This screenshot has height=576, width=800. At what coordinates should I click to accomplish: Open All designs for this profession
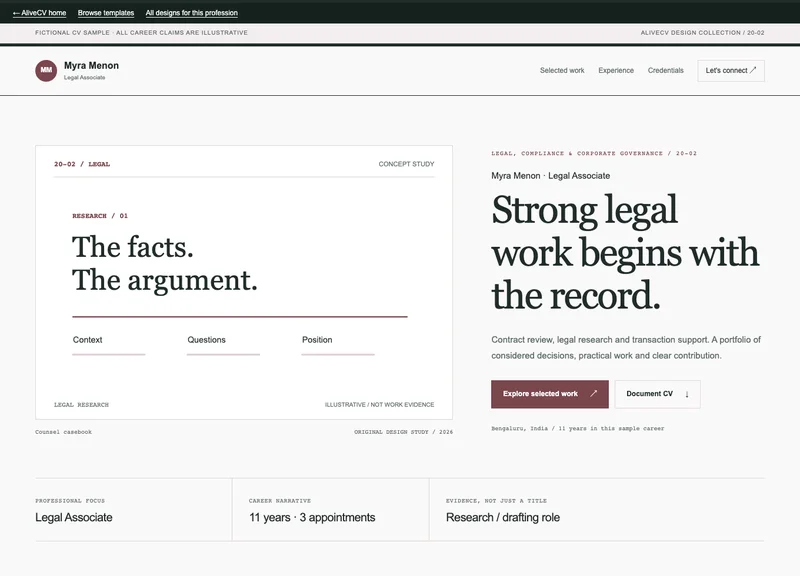191,13
